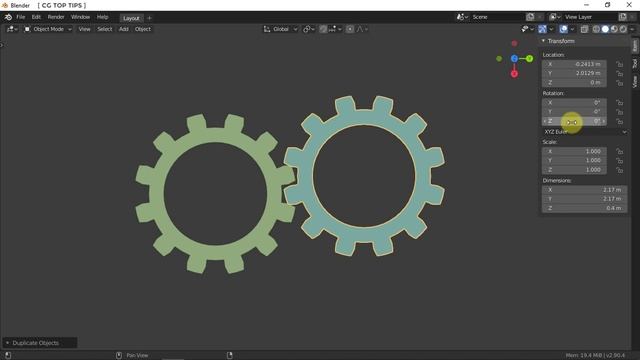
Task: Click the blue Z axis gizmo ball
Action: (514, 59)
